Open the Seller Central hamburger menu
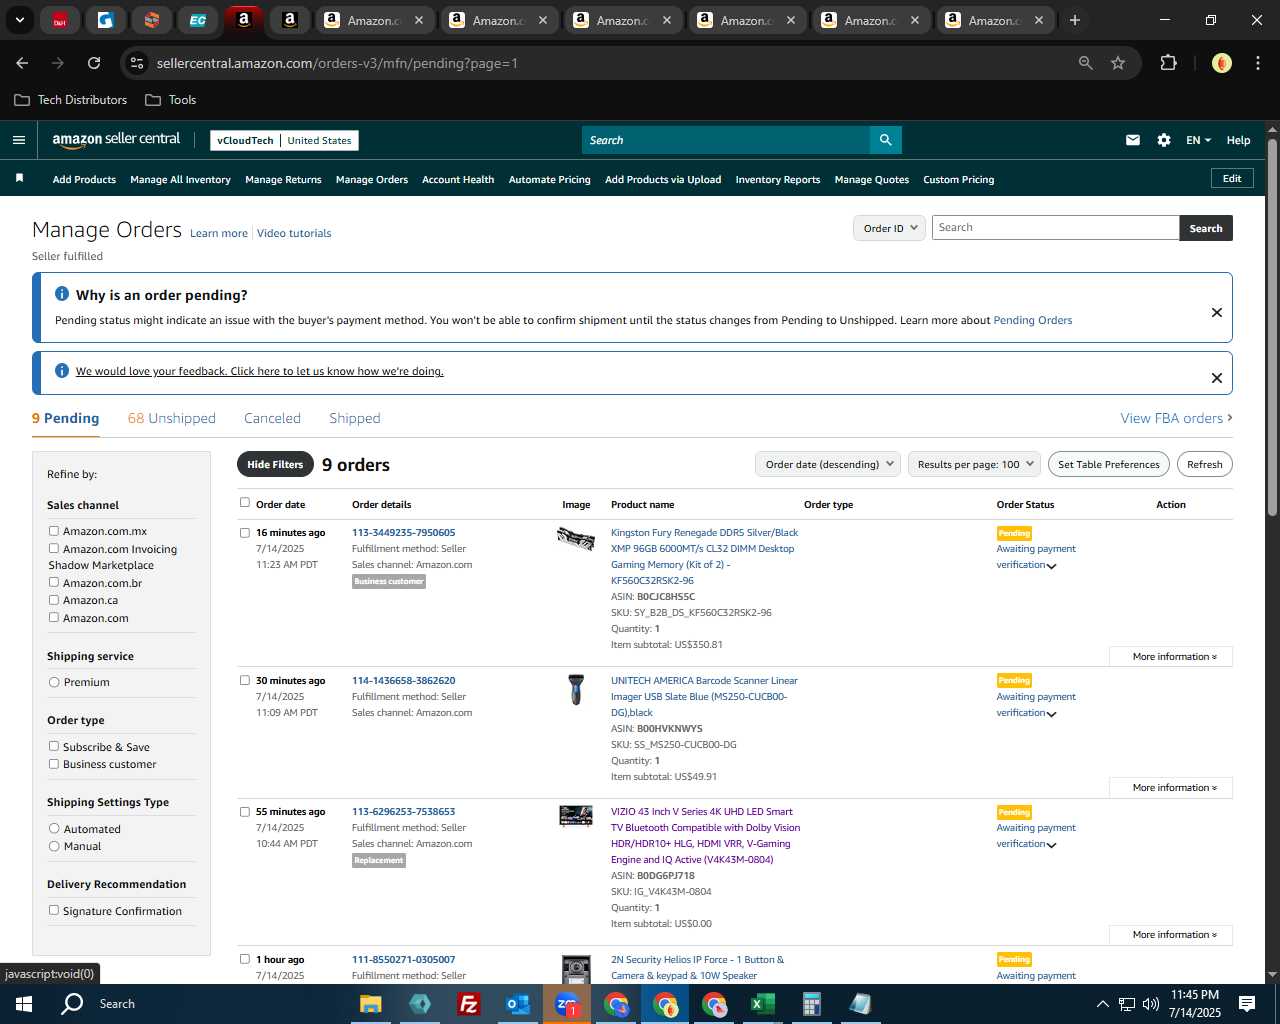The height and width of the screenshot is (1024, 1280). [18, 140]
